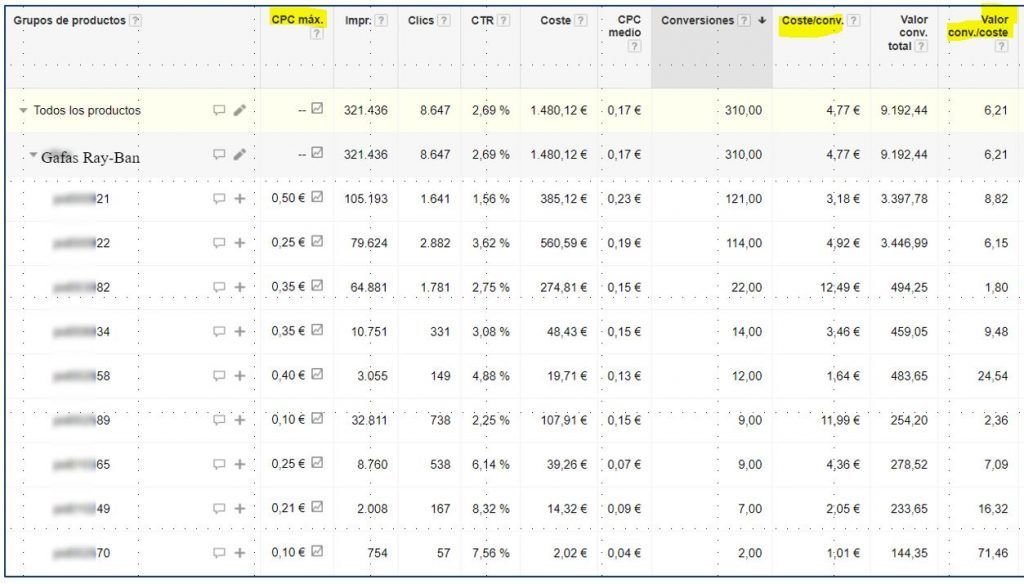This screenshot has width=1024, height=584.
Task: Open the help icon next to Coste/conv. header
Action: (854, 20)
